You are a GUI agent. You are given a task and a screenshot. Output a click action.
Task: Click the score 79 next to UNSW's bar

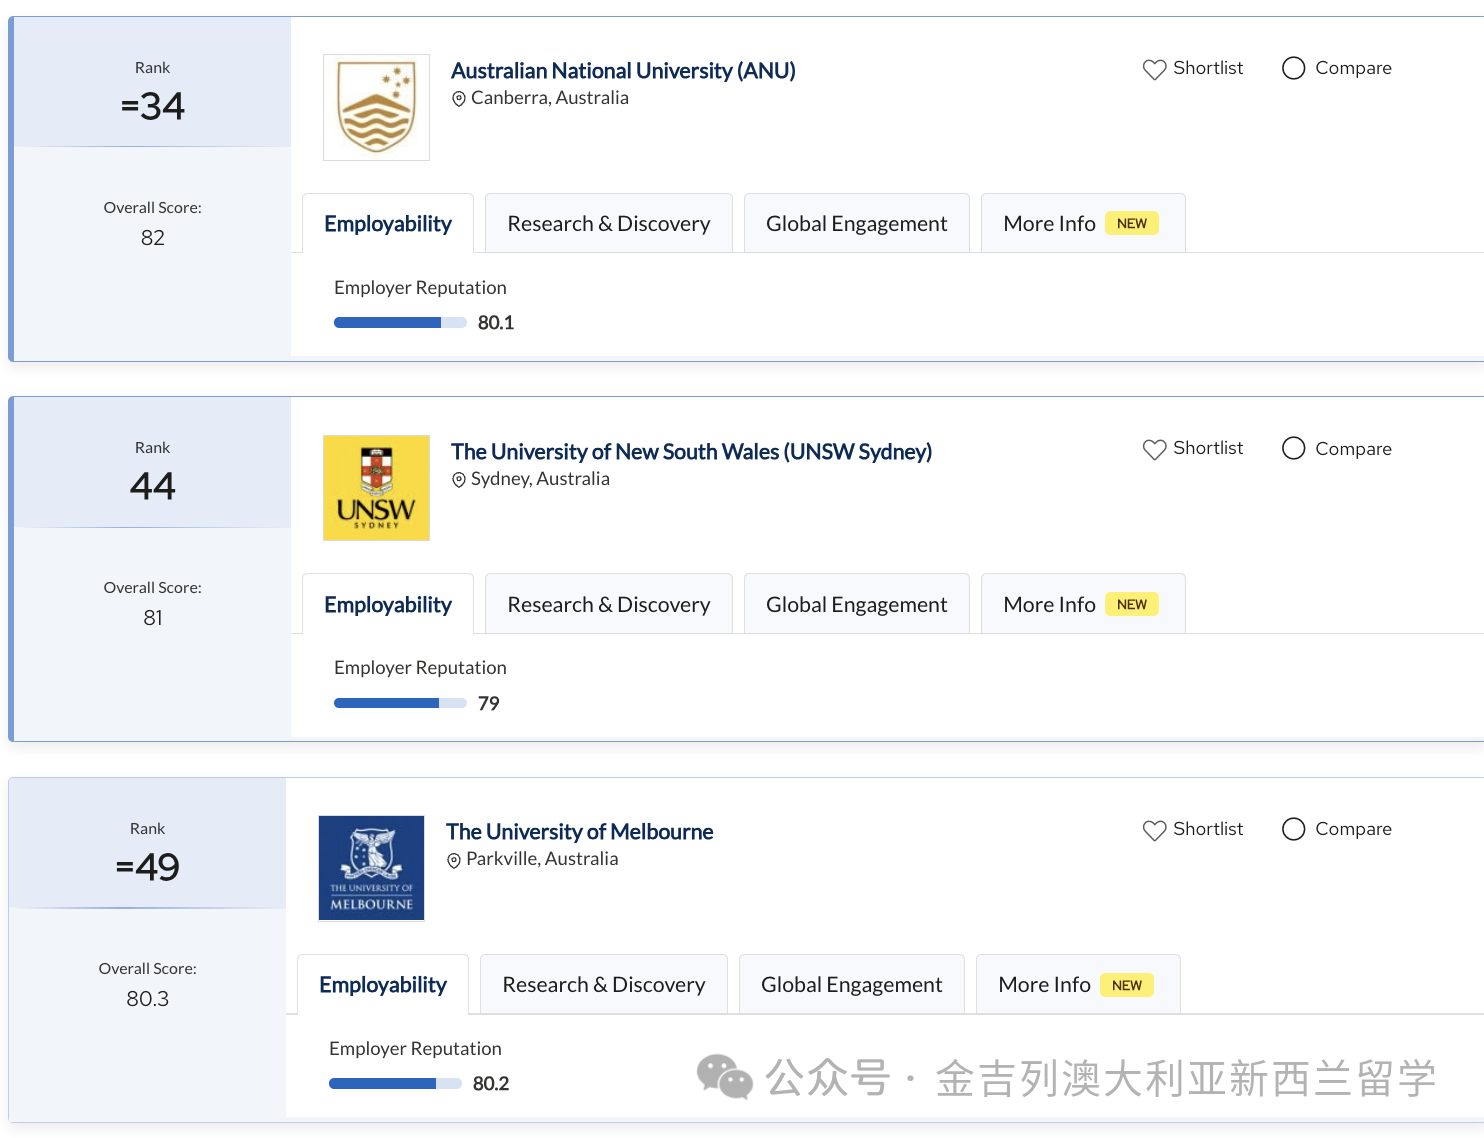click(x=489, y=704)
